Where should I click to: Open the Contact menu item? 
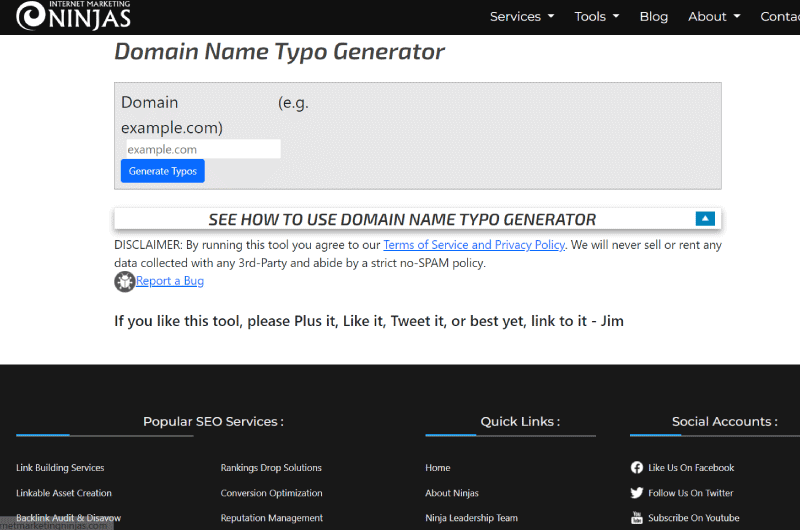(x=780, y=16)
